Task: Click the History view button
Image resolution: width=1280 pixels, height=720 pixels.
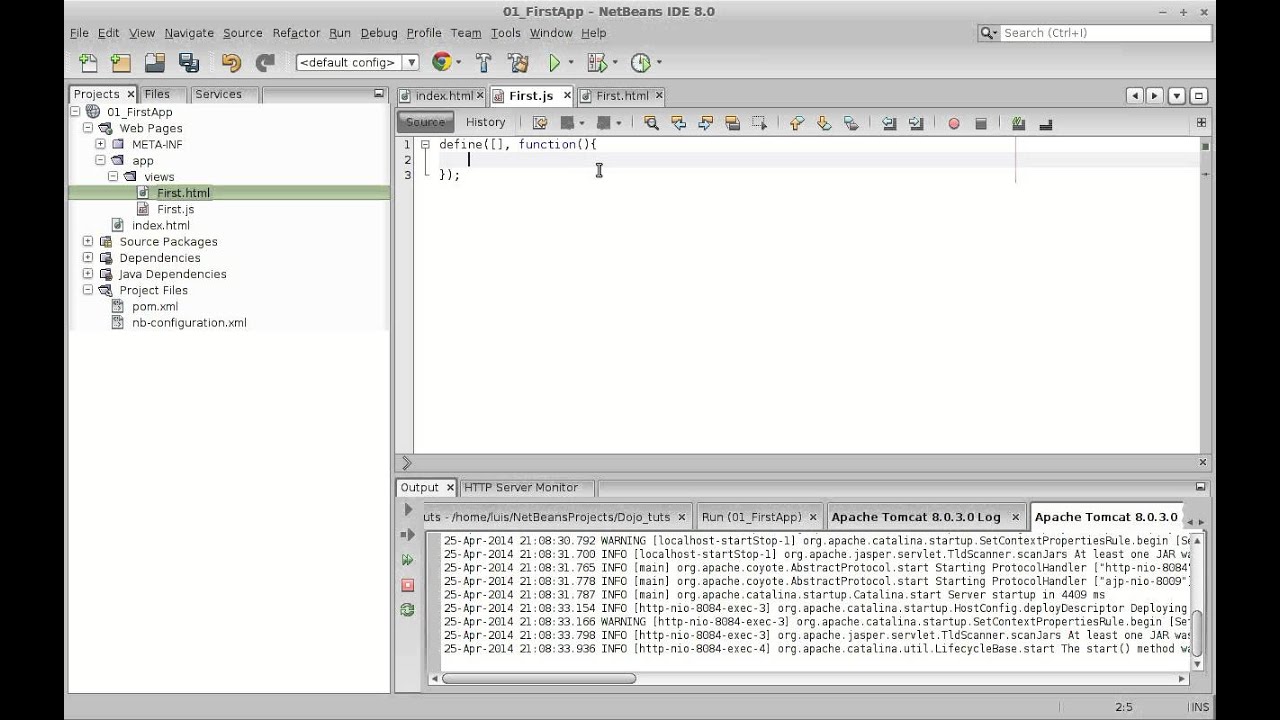Action: [485, 122]
